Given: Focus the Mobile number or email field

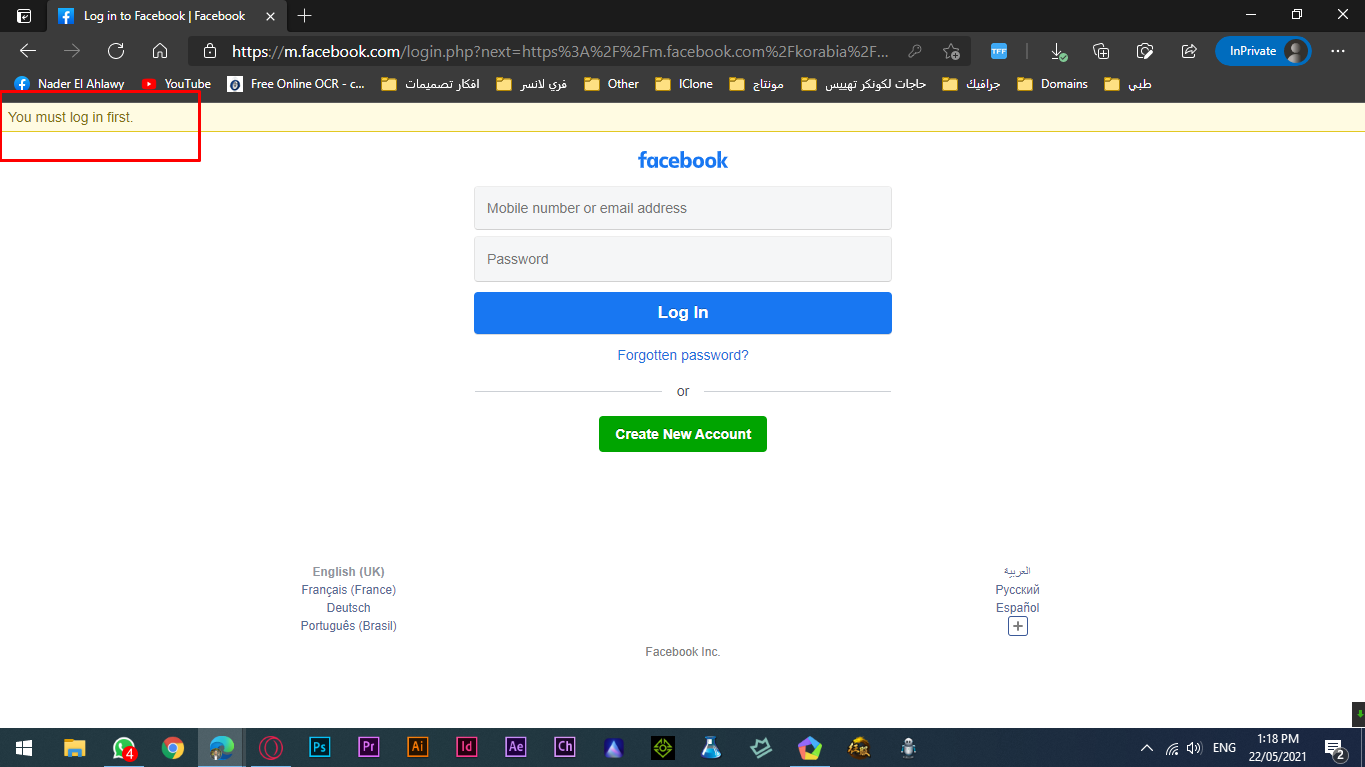Looking at the screenshot, I should point(683,208).
